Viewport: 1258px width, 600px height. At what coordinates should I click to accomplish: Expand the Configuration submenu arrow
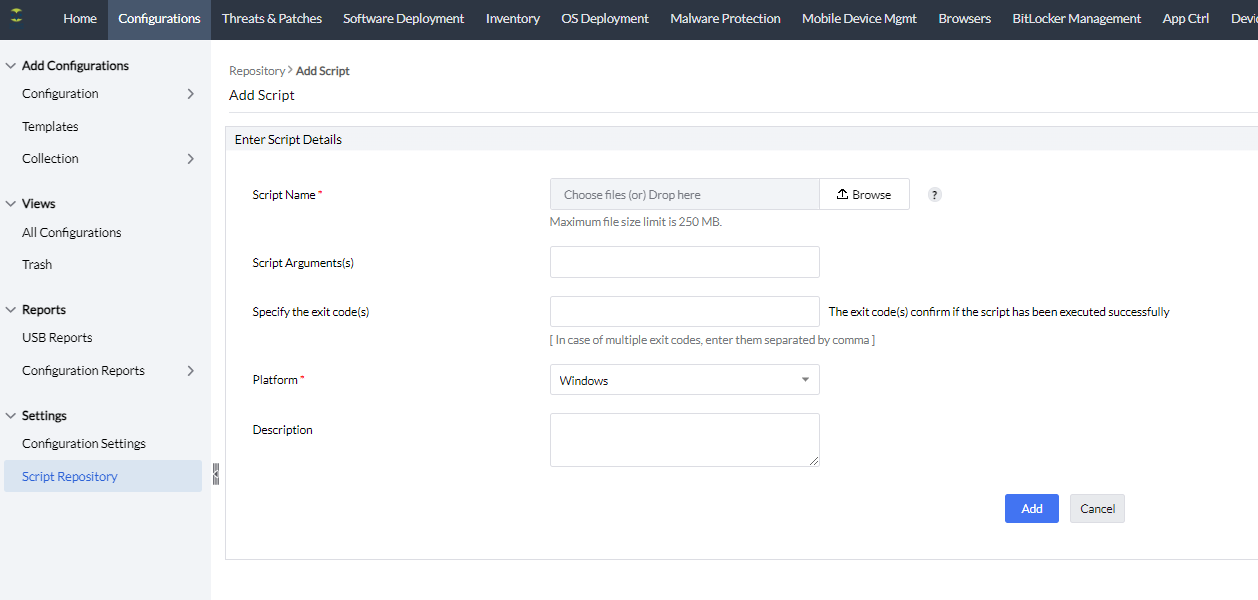click(x=191, y=94)
